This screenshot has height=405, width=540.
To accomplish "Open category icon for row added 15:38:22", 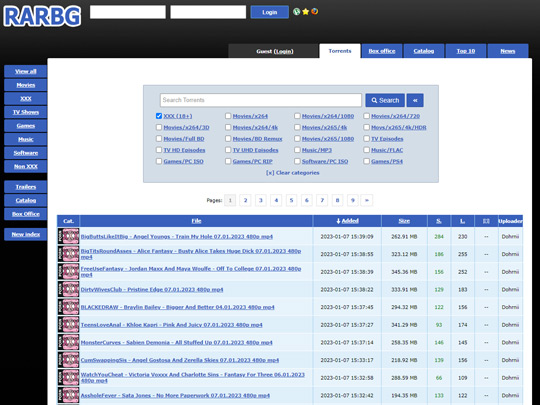I will (69, 289).
